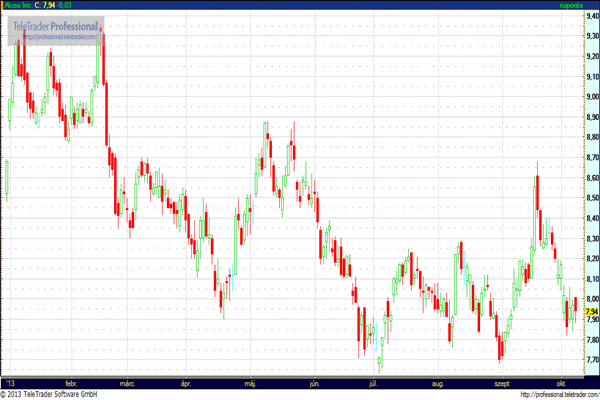600x400 pixels.
Task: Click the yellow 7,94 current price marker
Action: 591,311
